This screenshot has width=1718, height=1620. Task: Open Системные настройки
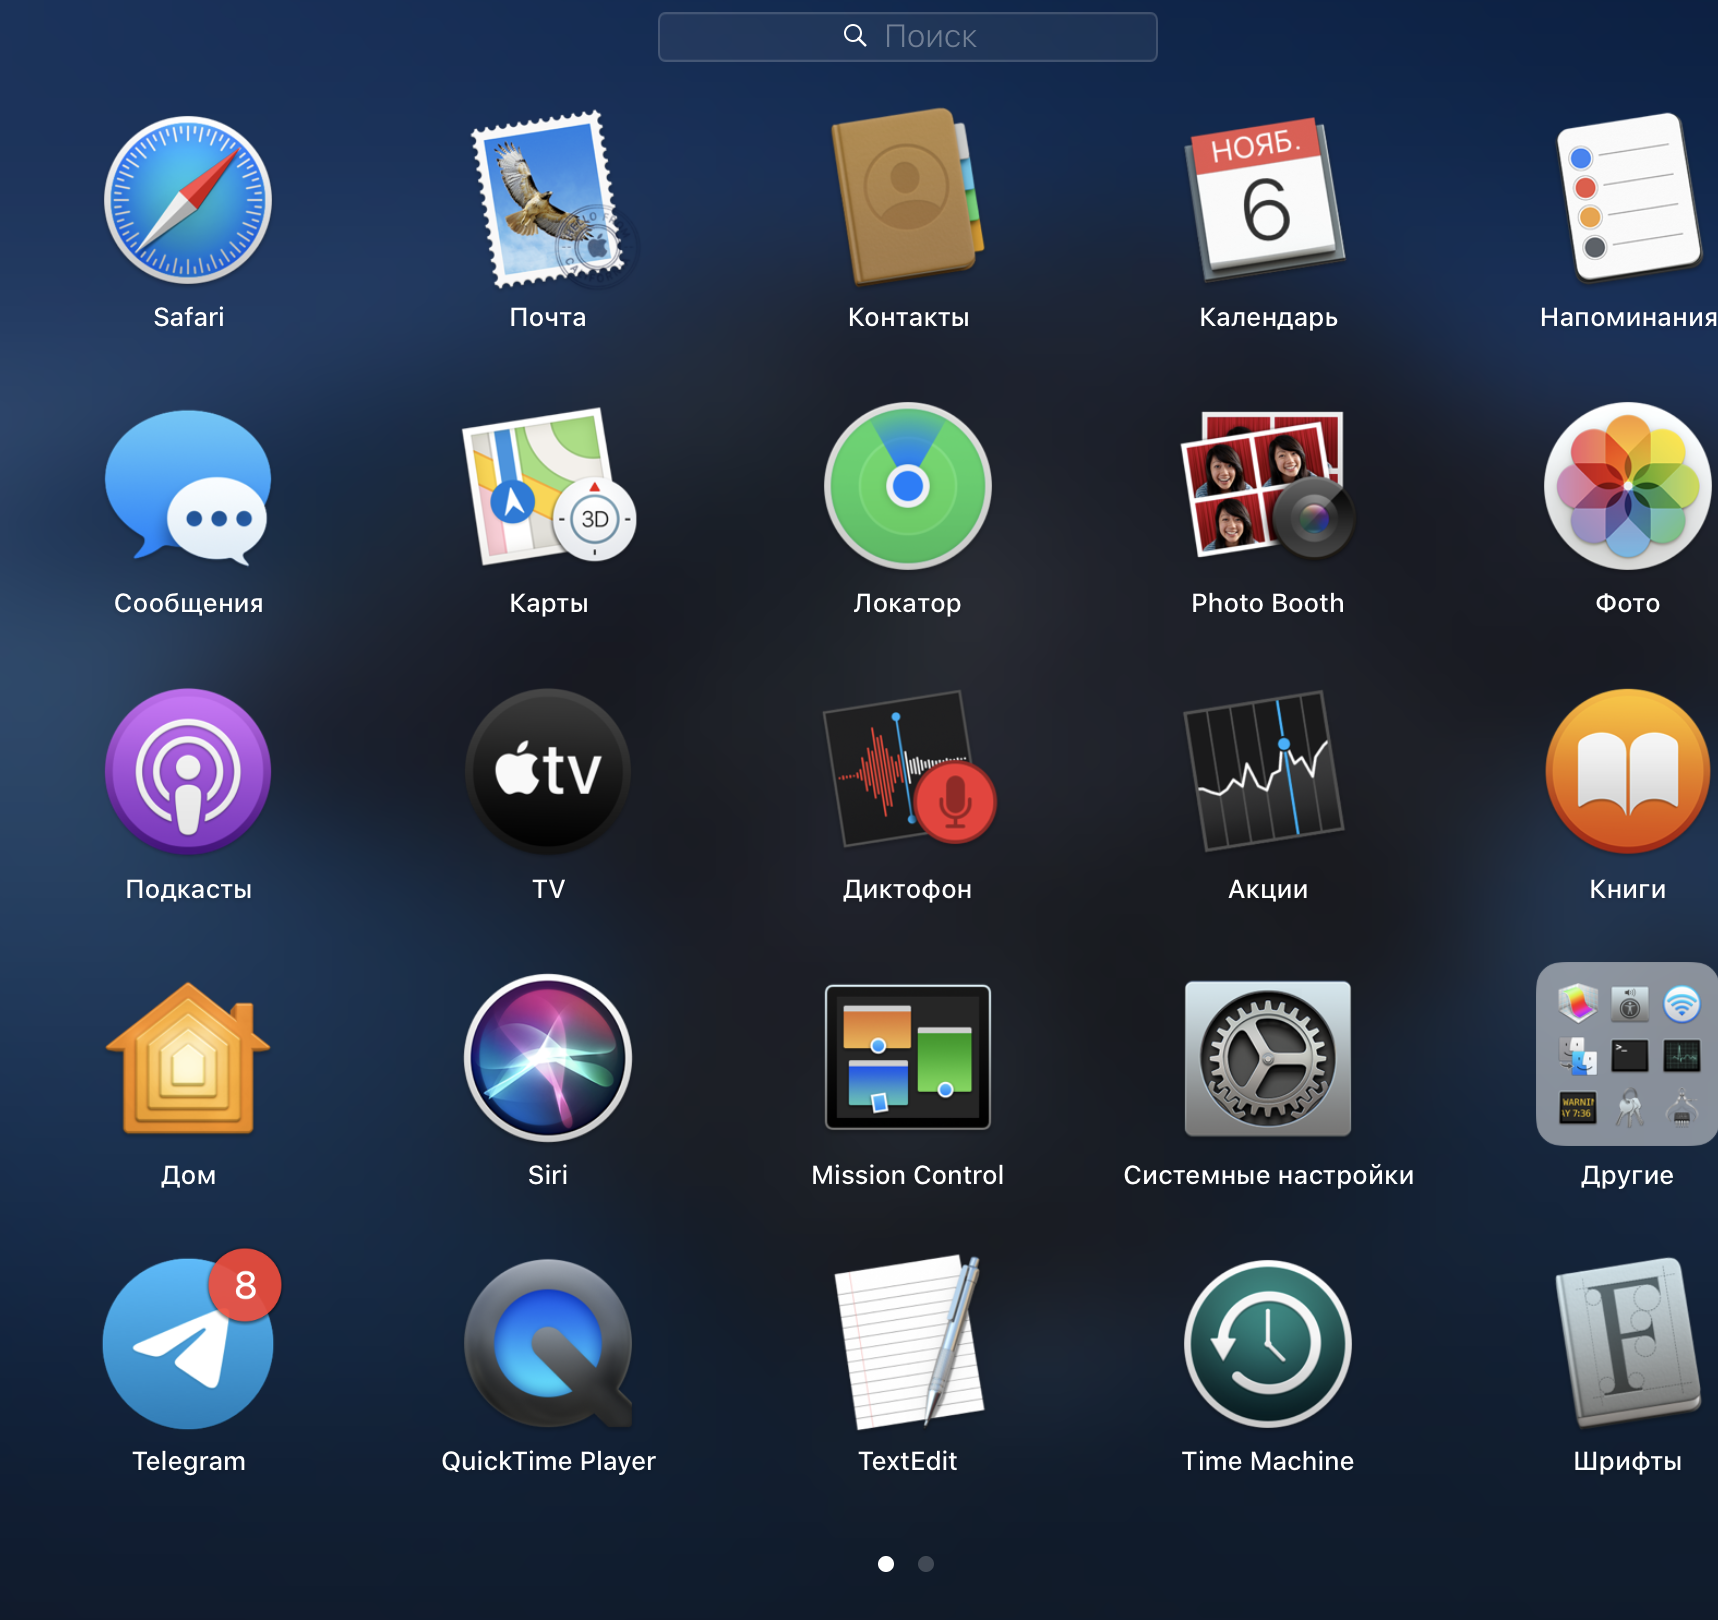1268,1058
